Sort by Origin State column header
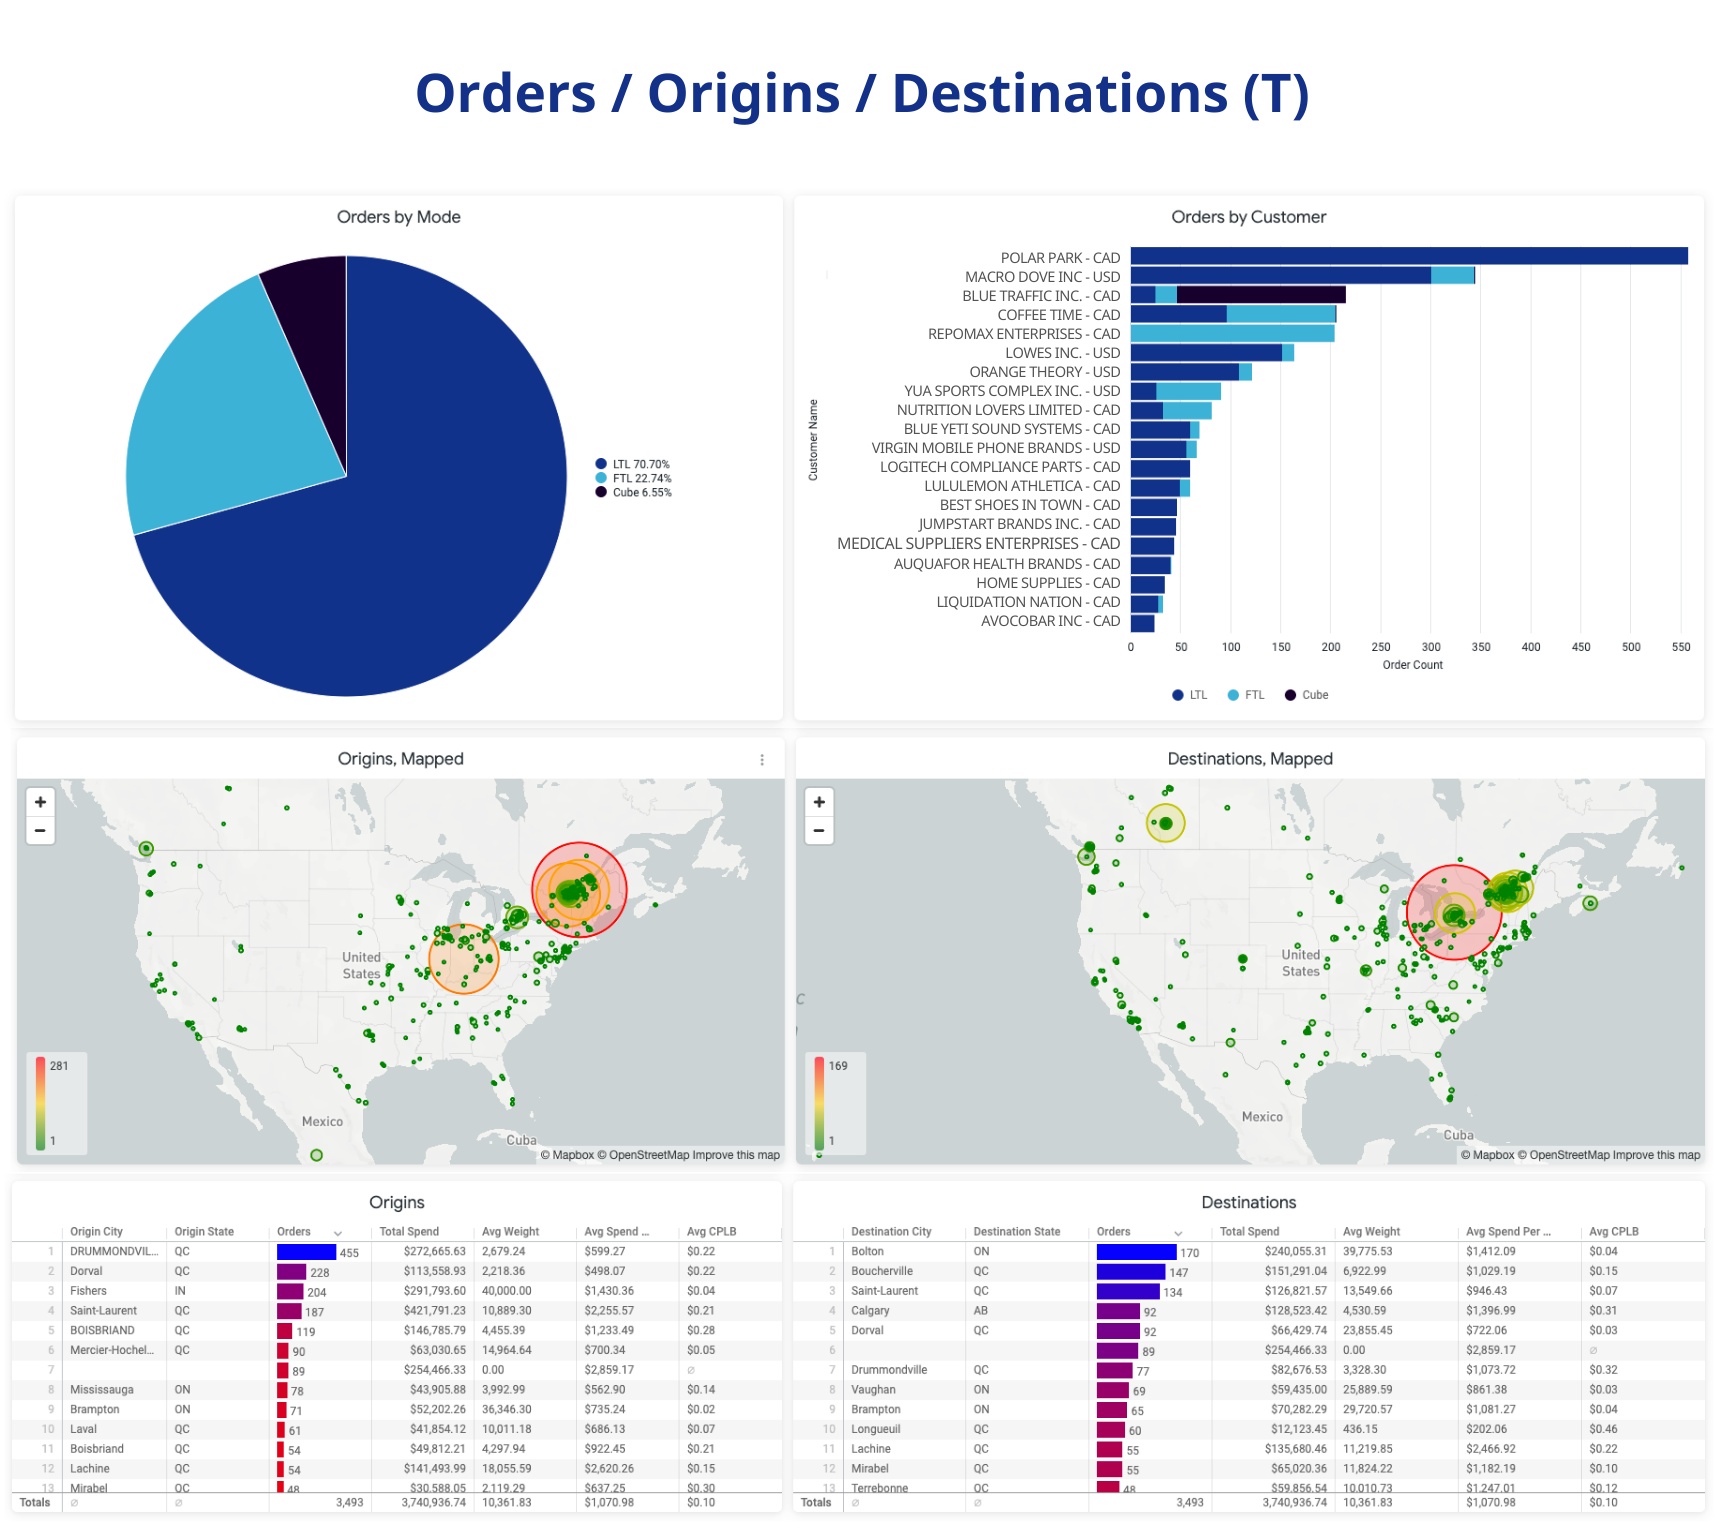 click(204, 1232)
